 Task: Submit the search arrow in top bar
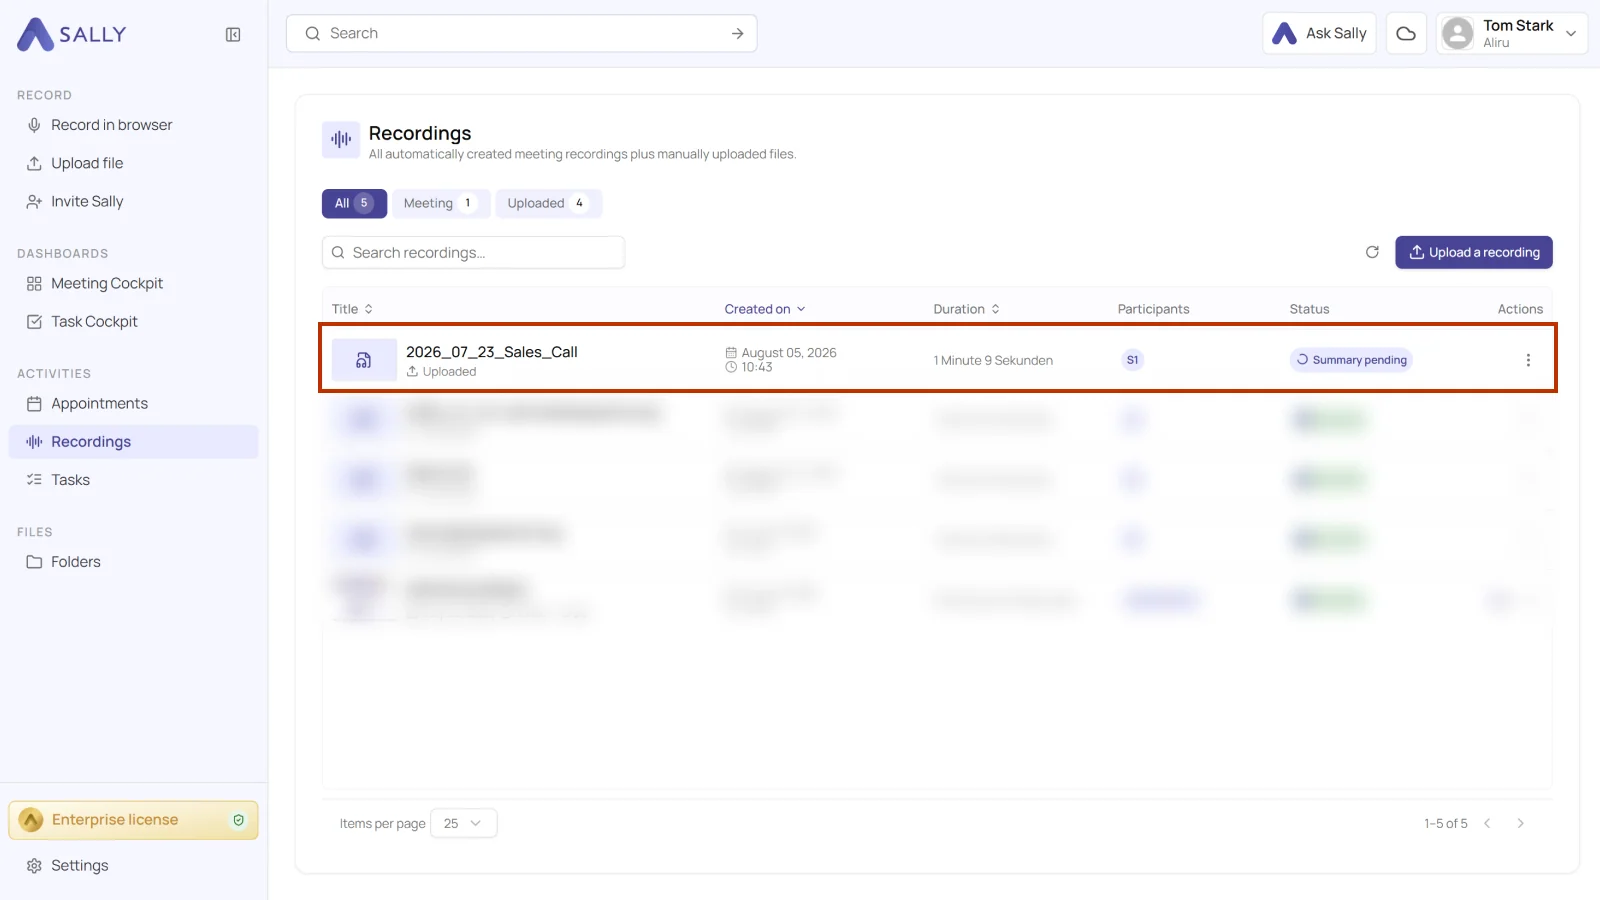tap(737, 33)
